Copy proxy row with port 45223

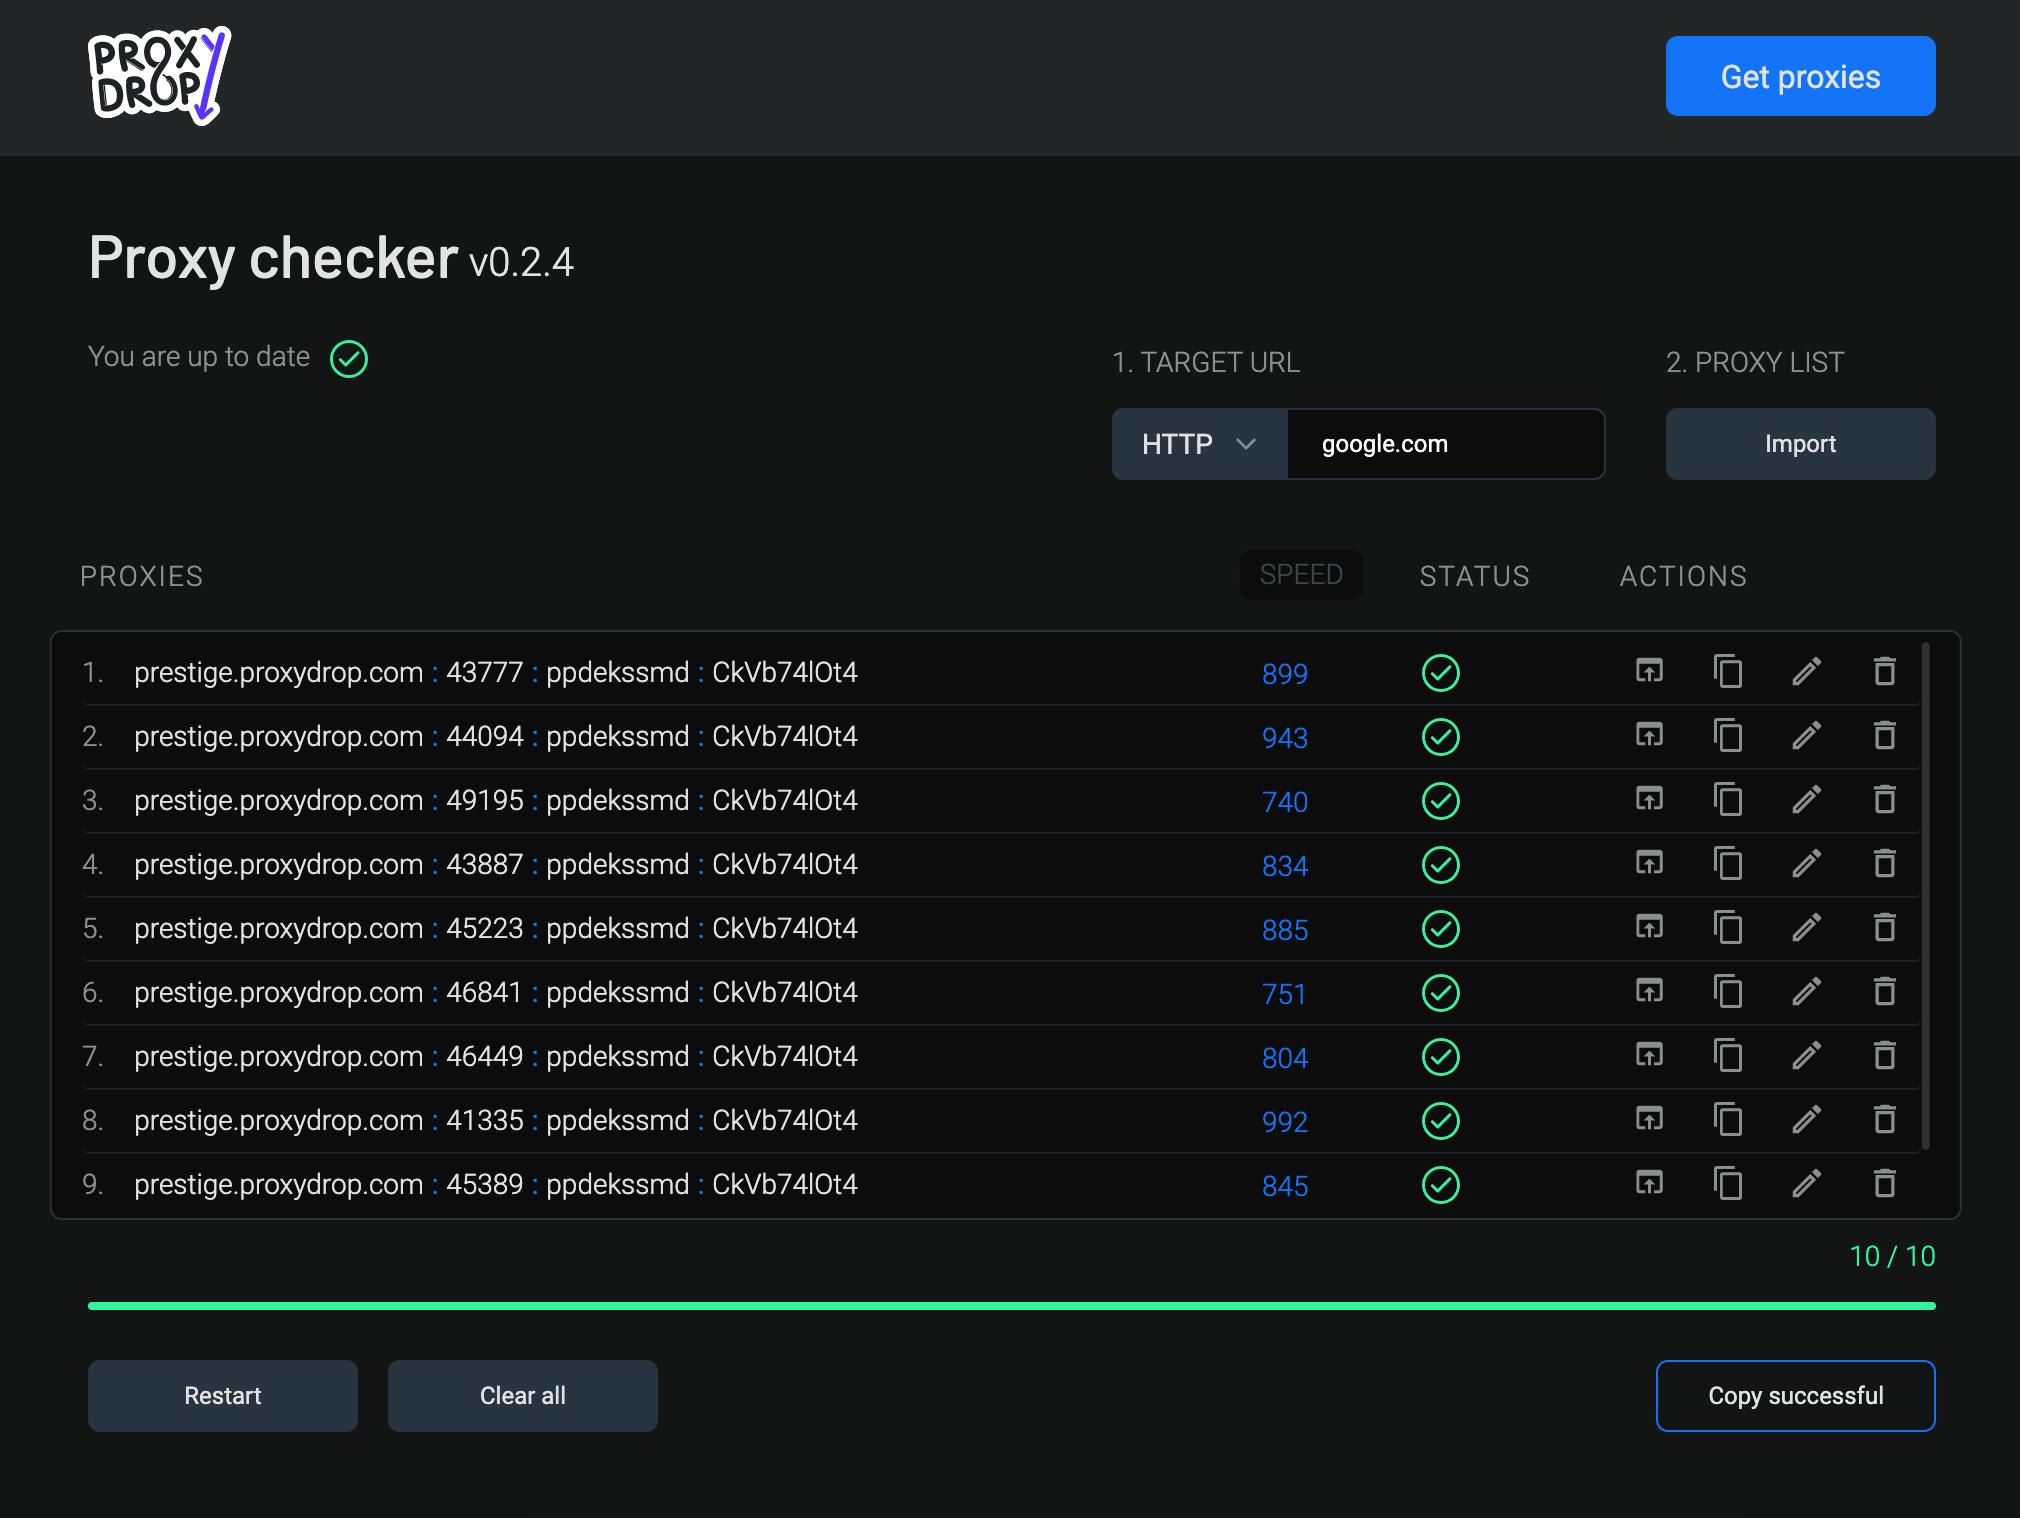click(1728, 927)
